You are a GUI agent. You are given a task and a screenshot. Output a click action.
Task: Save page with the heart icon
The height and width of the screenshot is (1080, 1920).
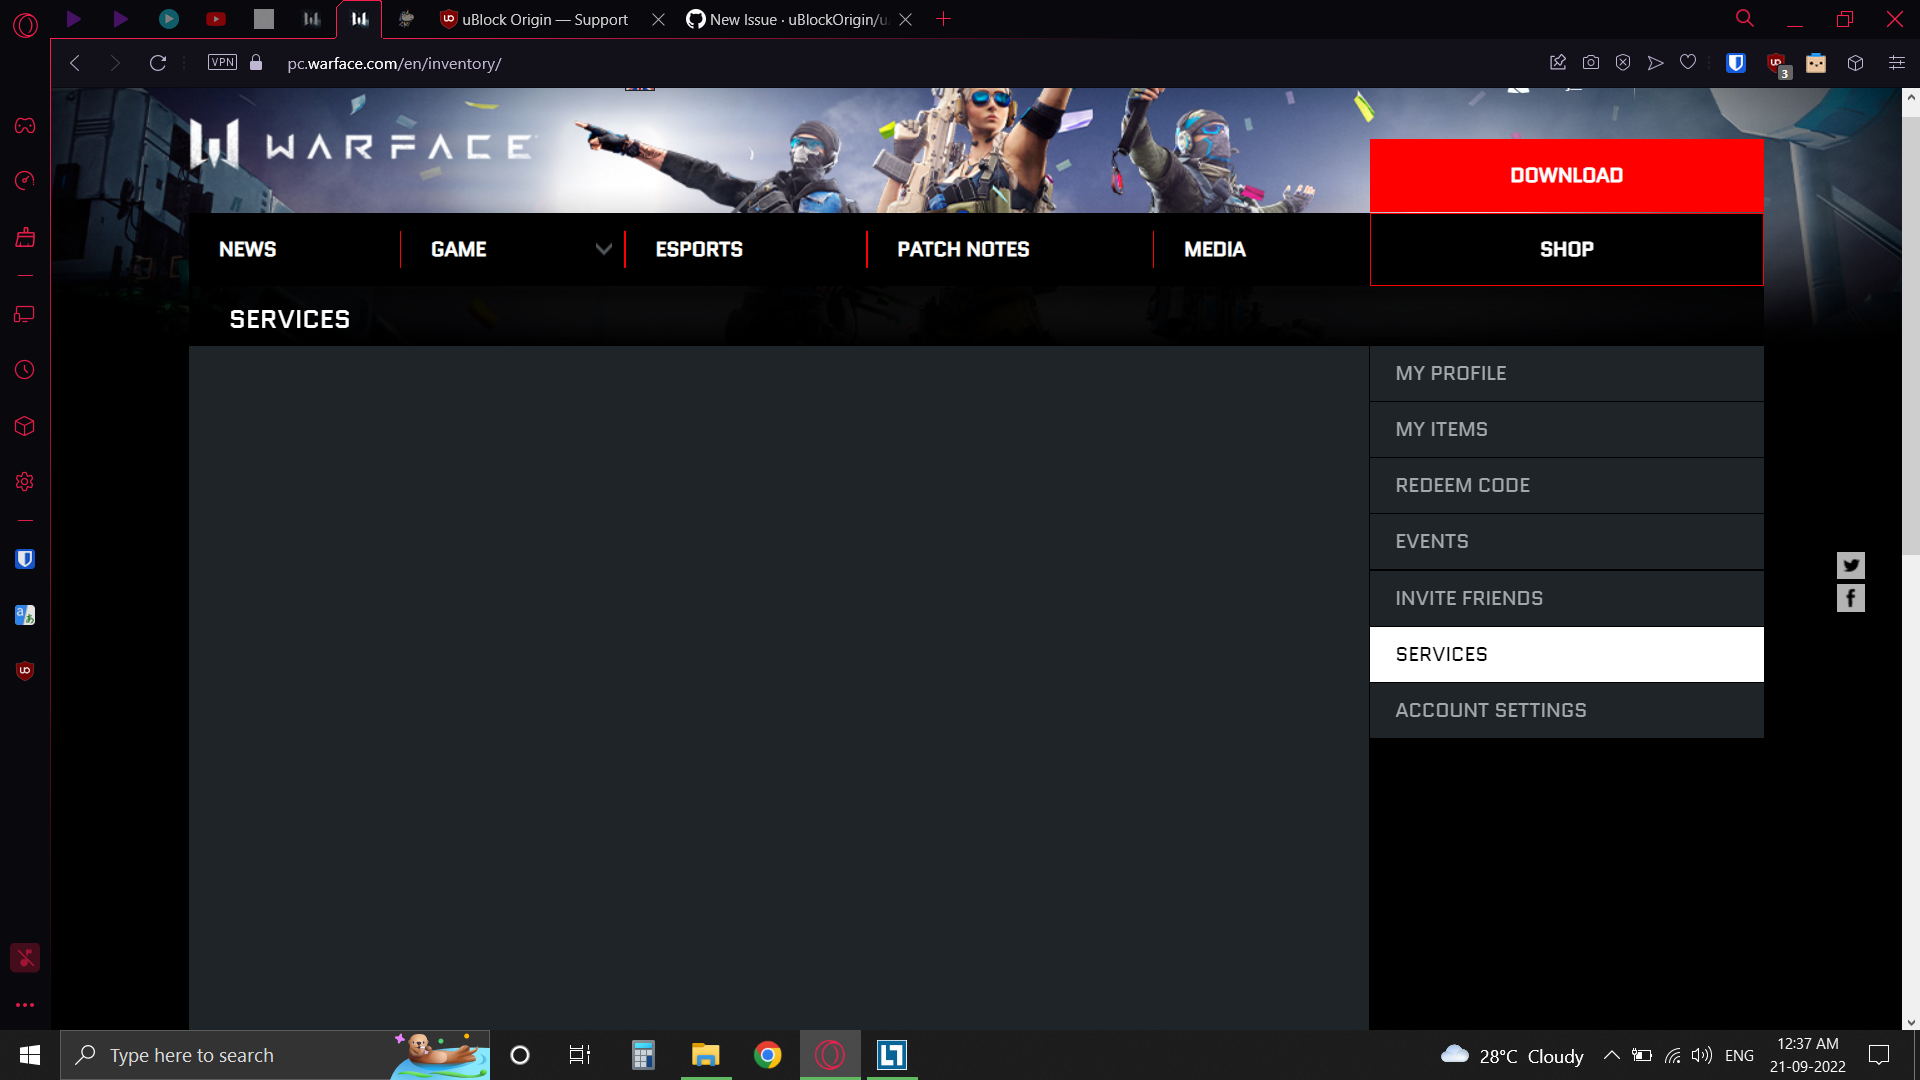(x=1688, y=62)
